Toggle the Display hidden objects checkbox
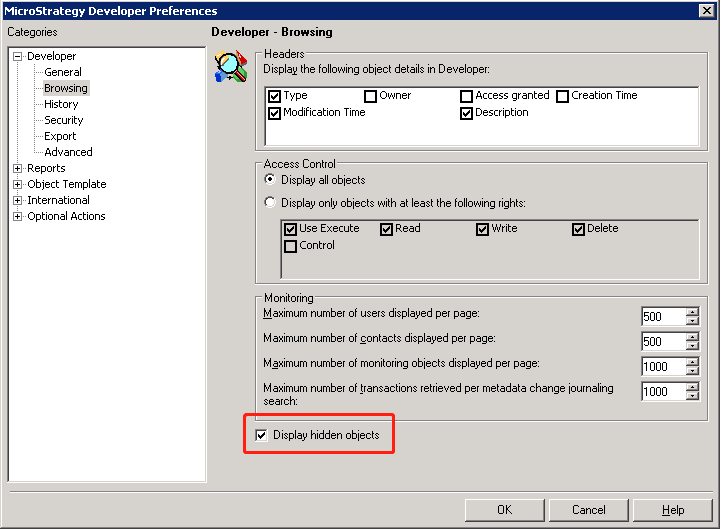Screen dimensions: 721x530 [x=262, y=435]
